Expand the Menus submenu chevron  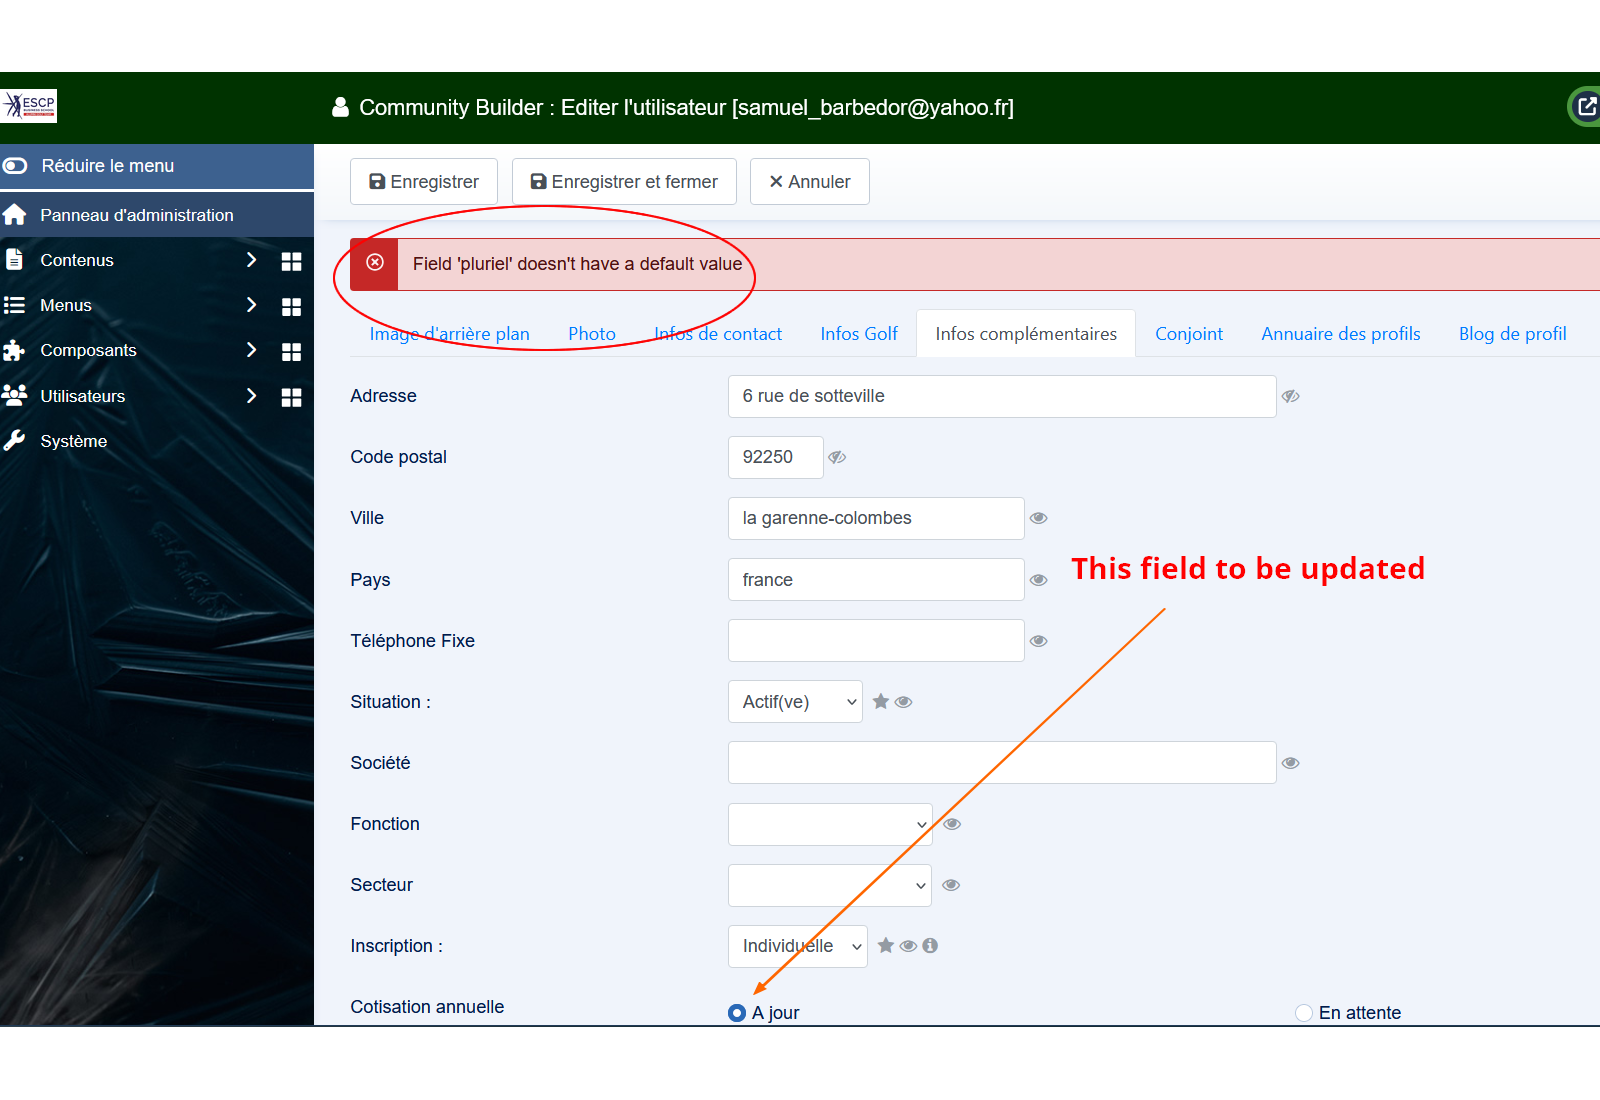pos(251,305)
